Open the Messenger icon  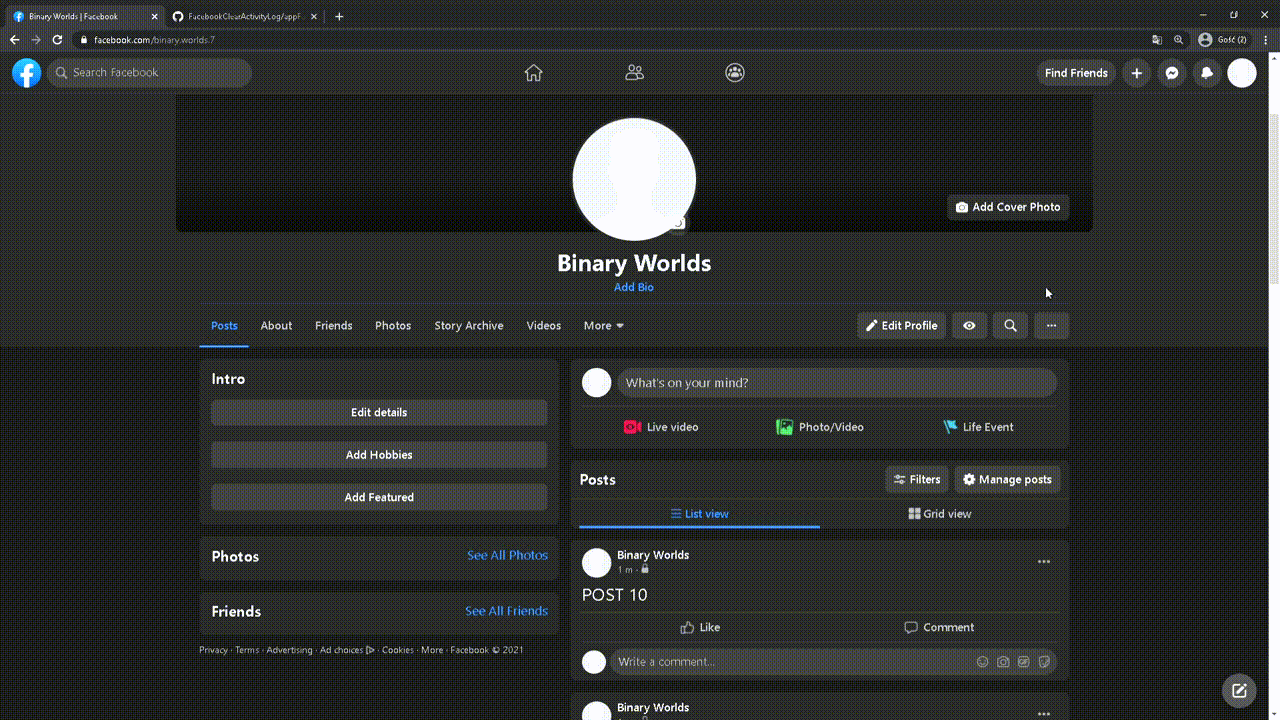coord(1172,73)
